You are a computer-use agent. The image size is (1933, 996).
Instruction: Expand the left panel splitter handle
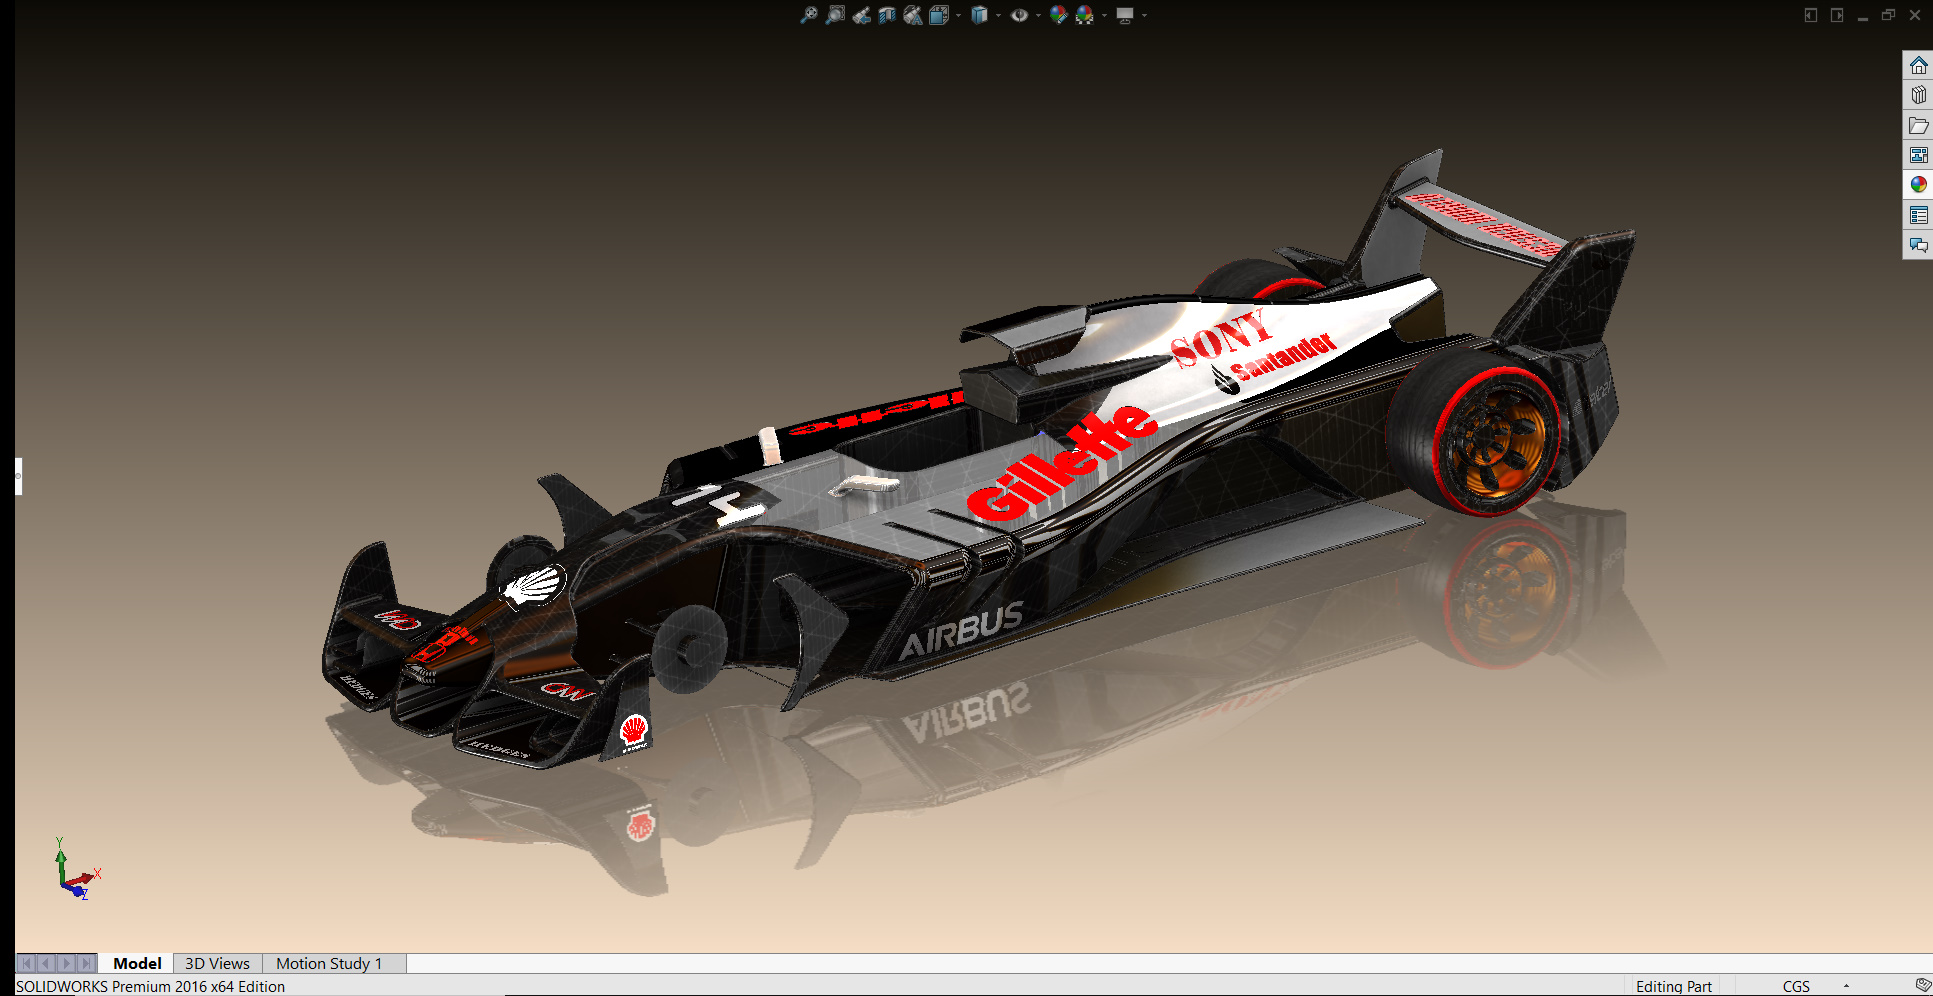18,476
